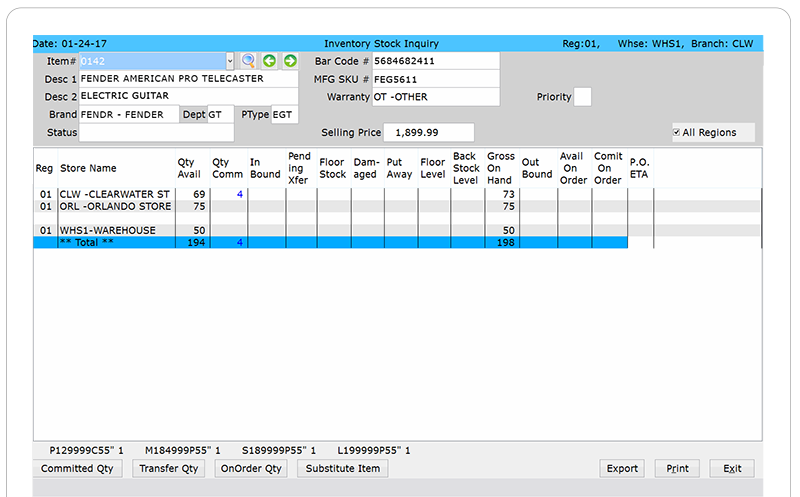Screen dimensions: 800x497
Task: Click the empty Status field
Action: pos(156,132)
